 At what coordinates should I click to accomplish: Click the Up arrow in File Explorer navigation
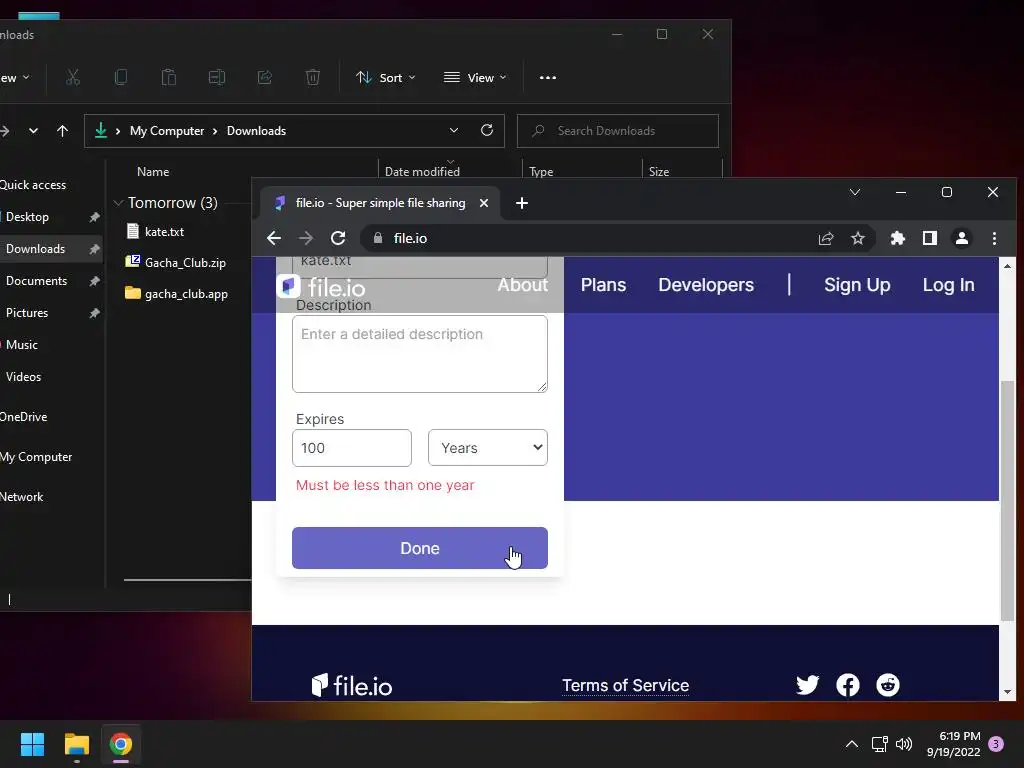pyautogui.click(x=62, y=131)
